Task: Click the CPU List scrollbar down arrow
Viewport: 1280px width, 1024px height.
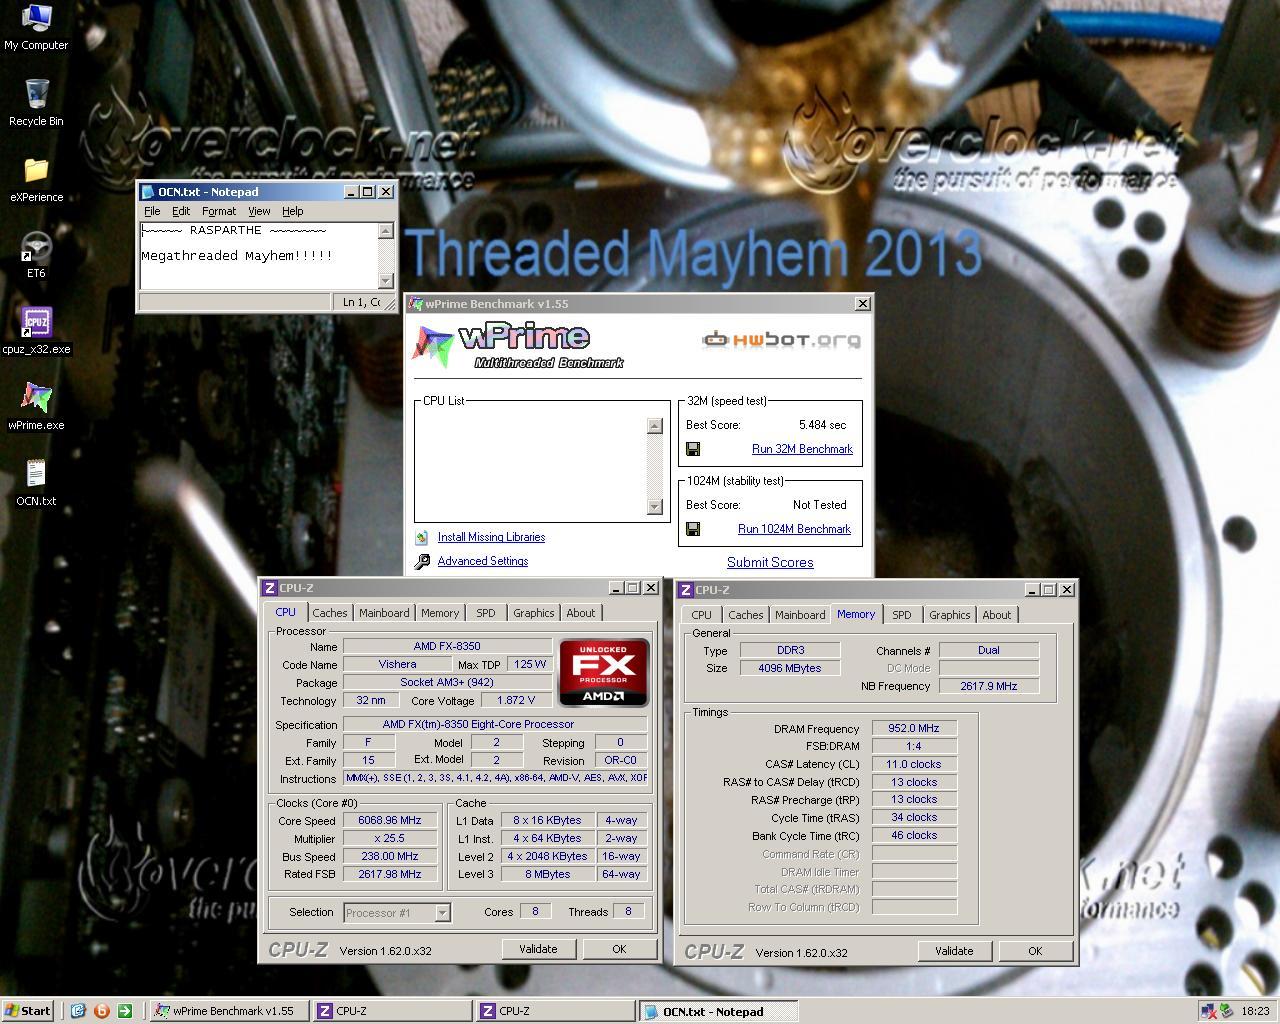Action: pos(655,507)
